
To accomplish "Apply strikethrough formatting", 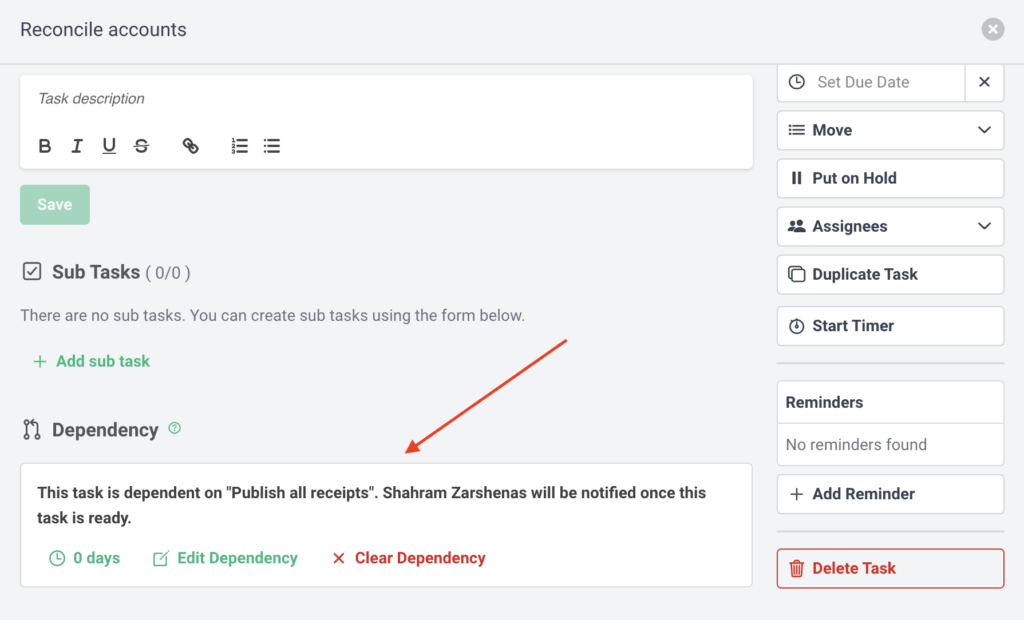I will (x=141, y=146).
